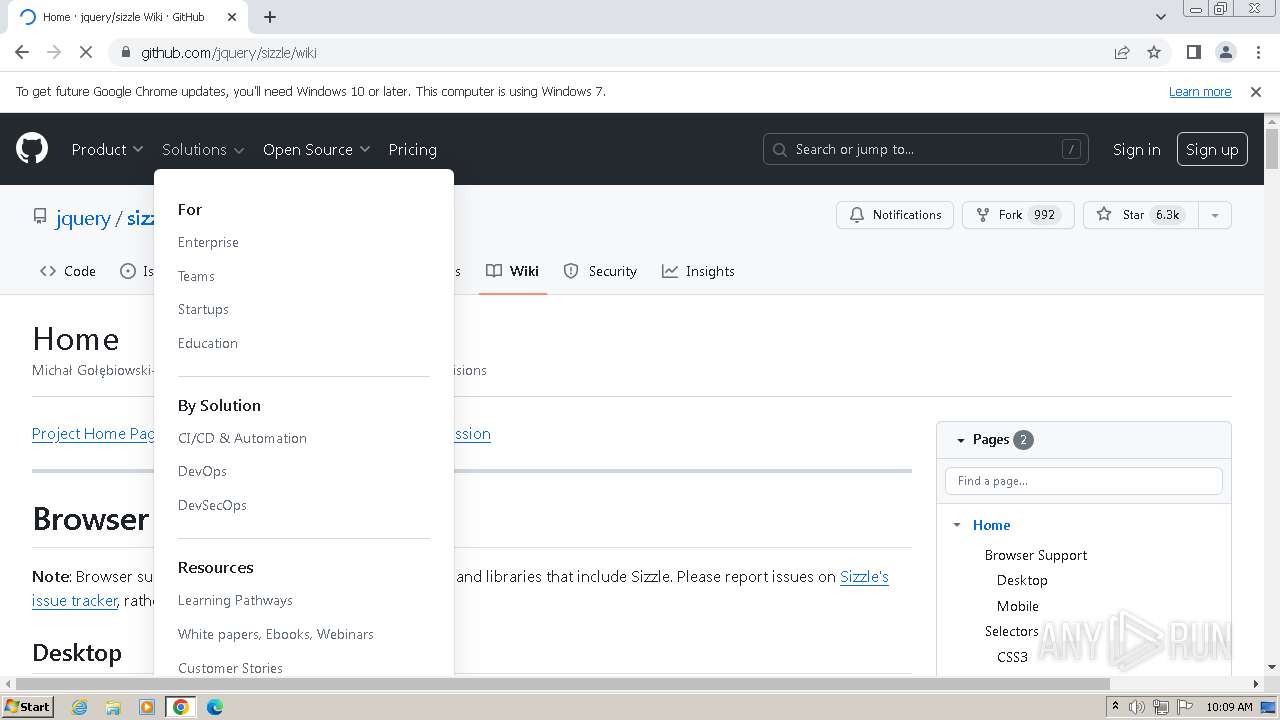1280x720 pixels.
Task: Open Chrome side panel icon
Action: pos(1193,52)
